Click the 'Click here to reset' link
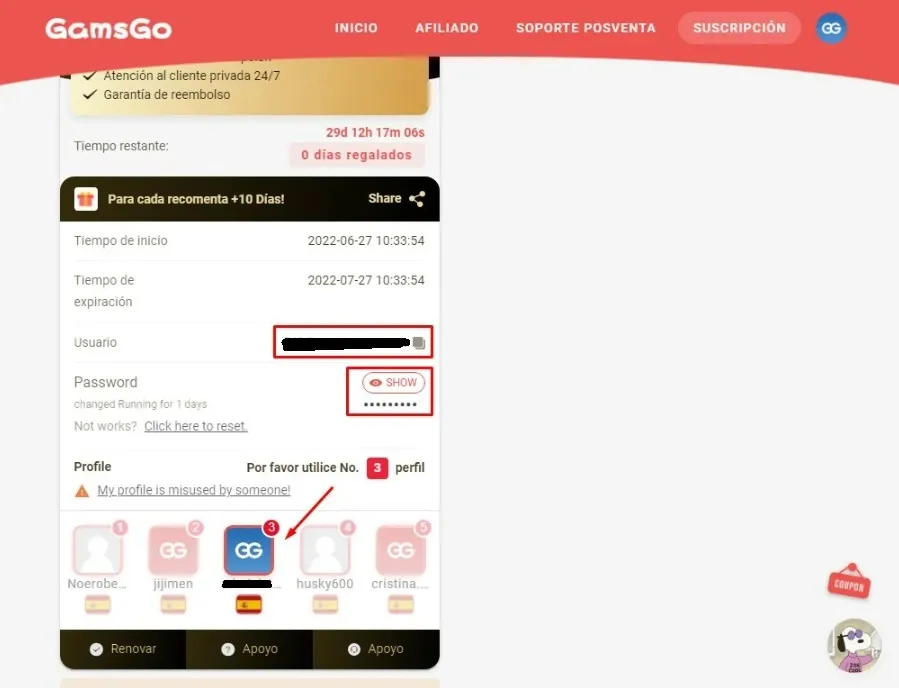The width and height of the screenshot is (899, 688). [196, 426]
